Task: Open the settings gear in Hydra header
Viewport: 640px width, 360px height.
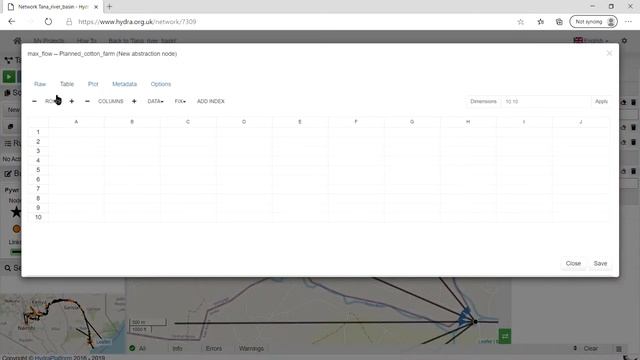Action: tap(624, 40)
